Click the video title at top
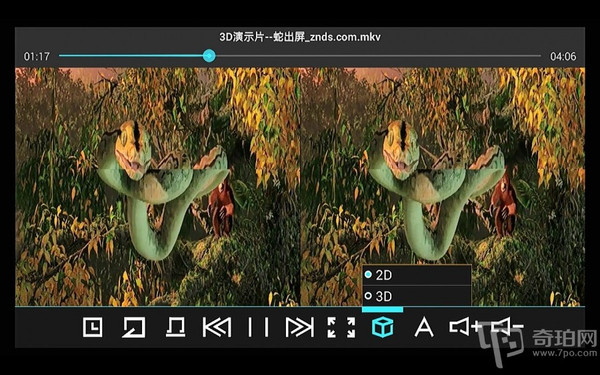Screen dimensions: 600x375 300,37
